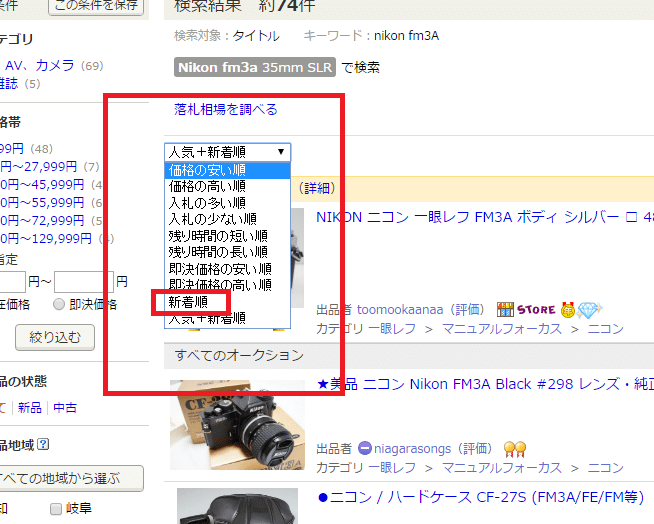The image size is (654, 524).
Task: Choose 残り時間の短い順 option
Action: [227, 236]
